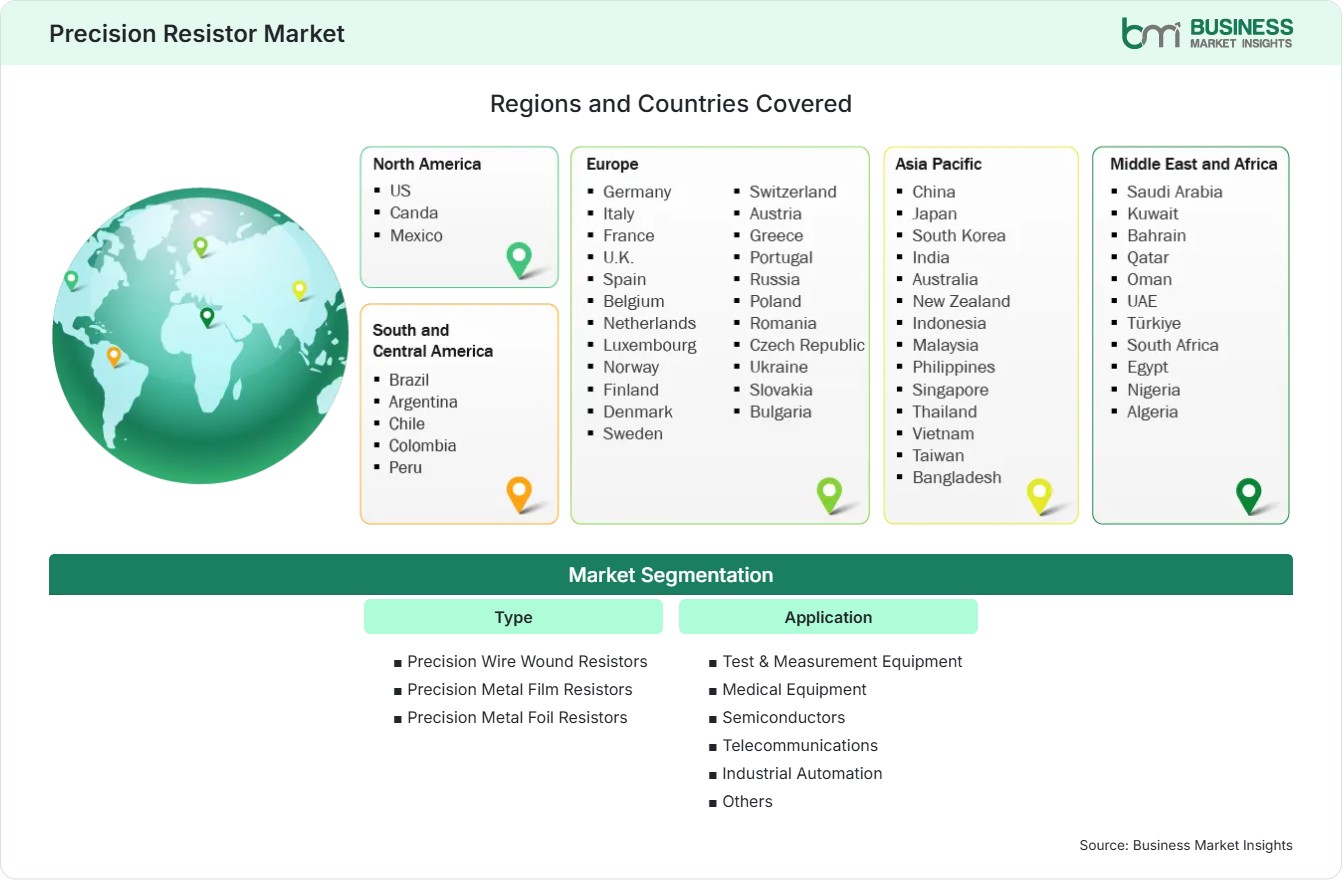The height and width of the screenshot is (880, 1342).
Task: Select the orange pin over South America on globe
Action: coord(114,355)
